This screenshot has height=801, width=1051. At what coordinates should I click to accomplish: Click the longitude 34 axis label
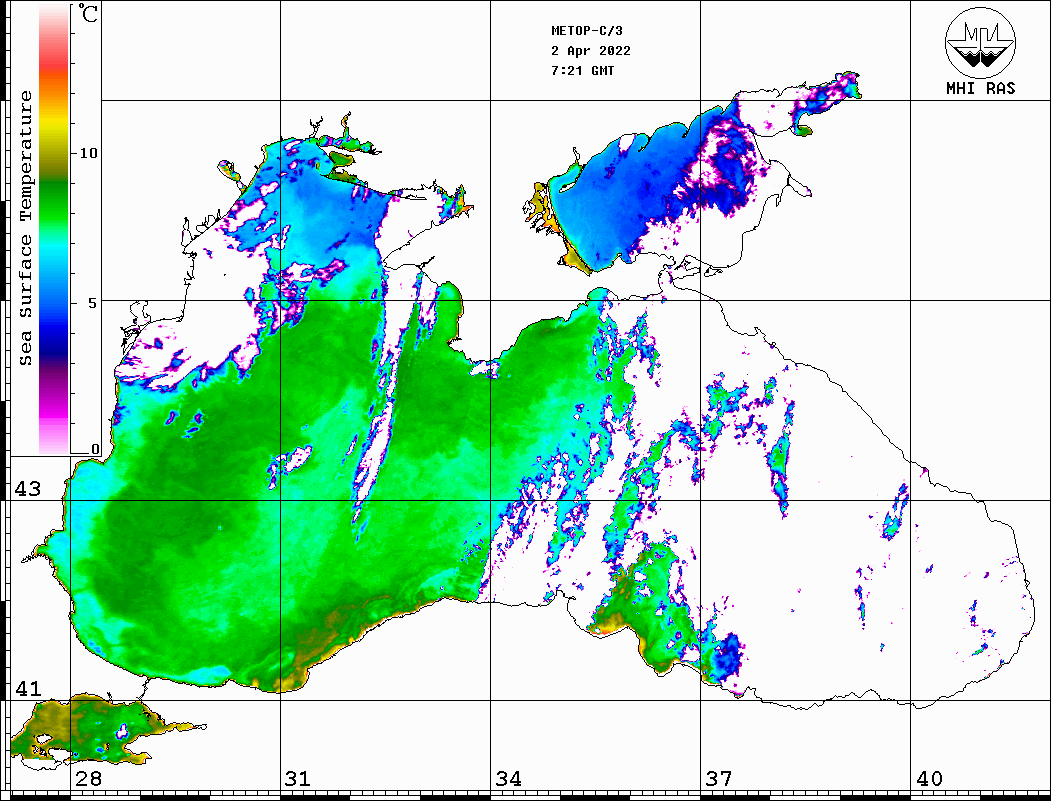(x=508, y=779)
